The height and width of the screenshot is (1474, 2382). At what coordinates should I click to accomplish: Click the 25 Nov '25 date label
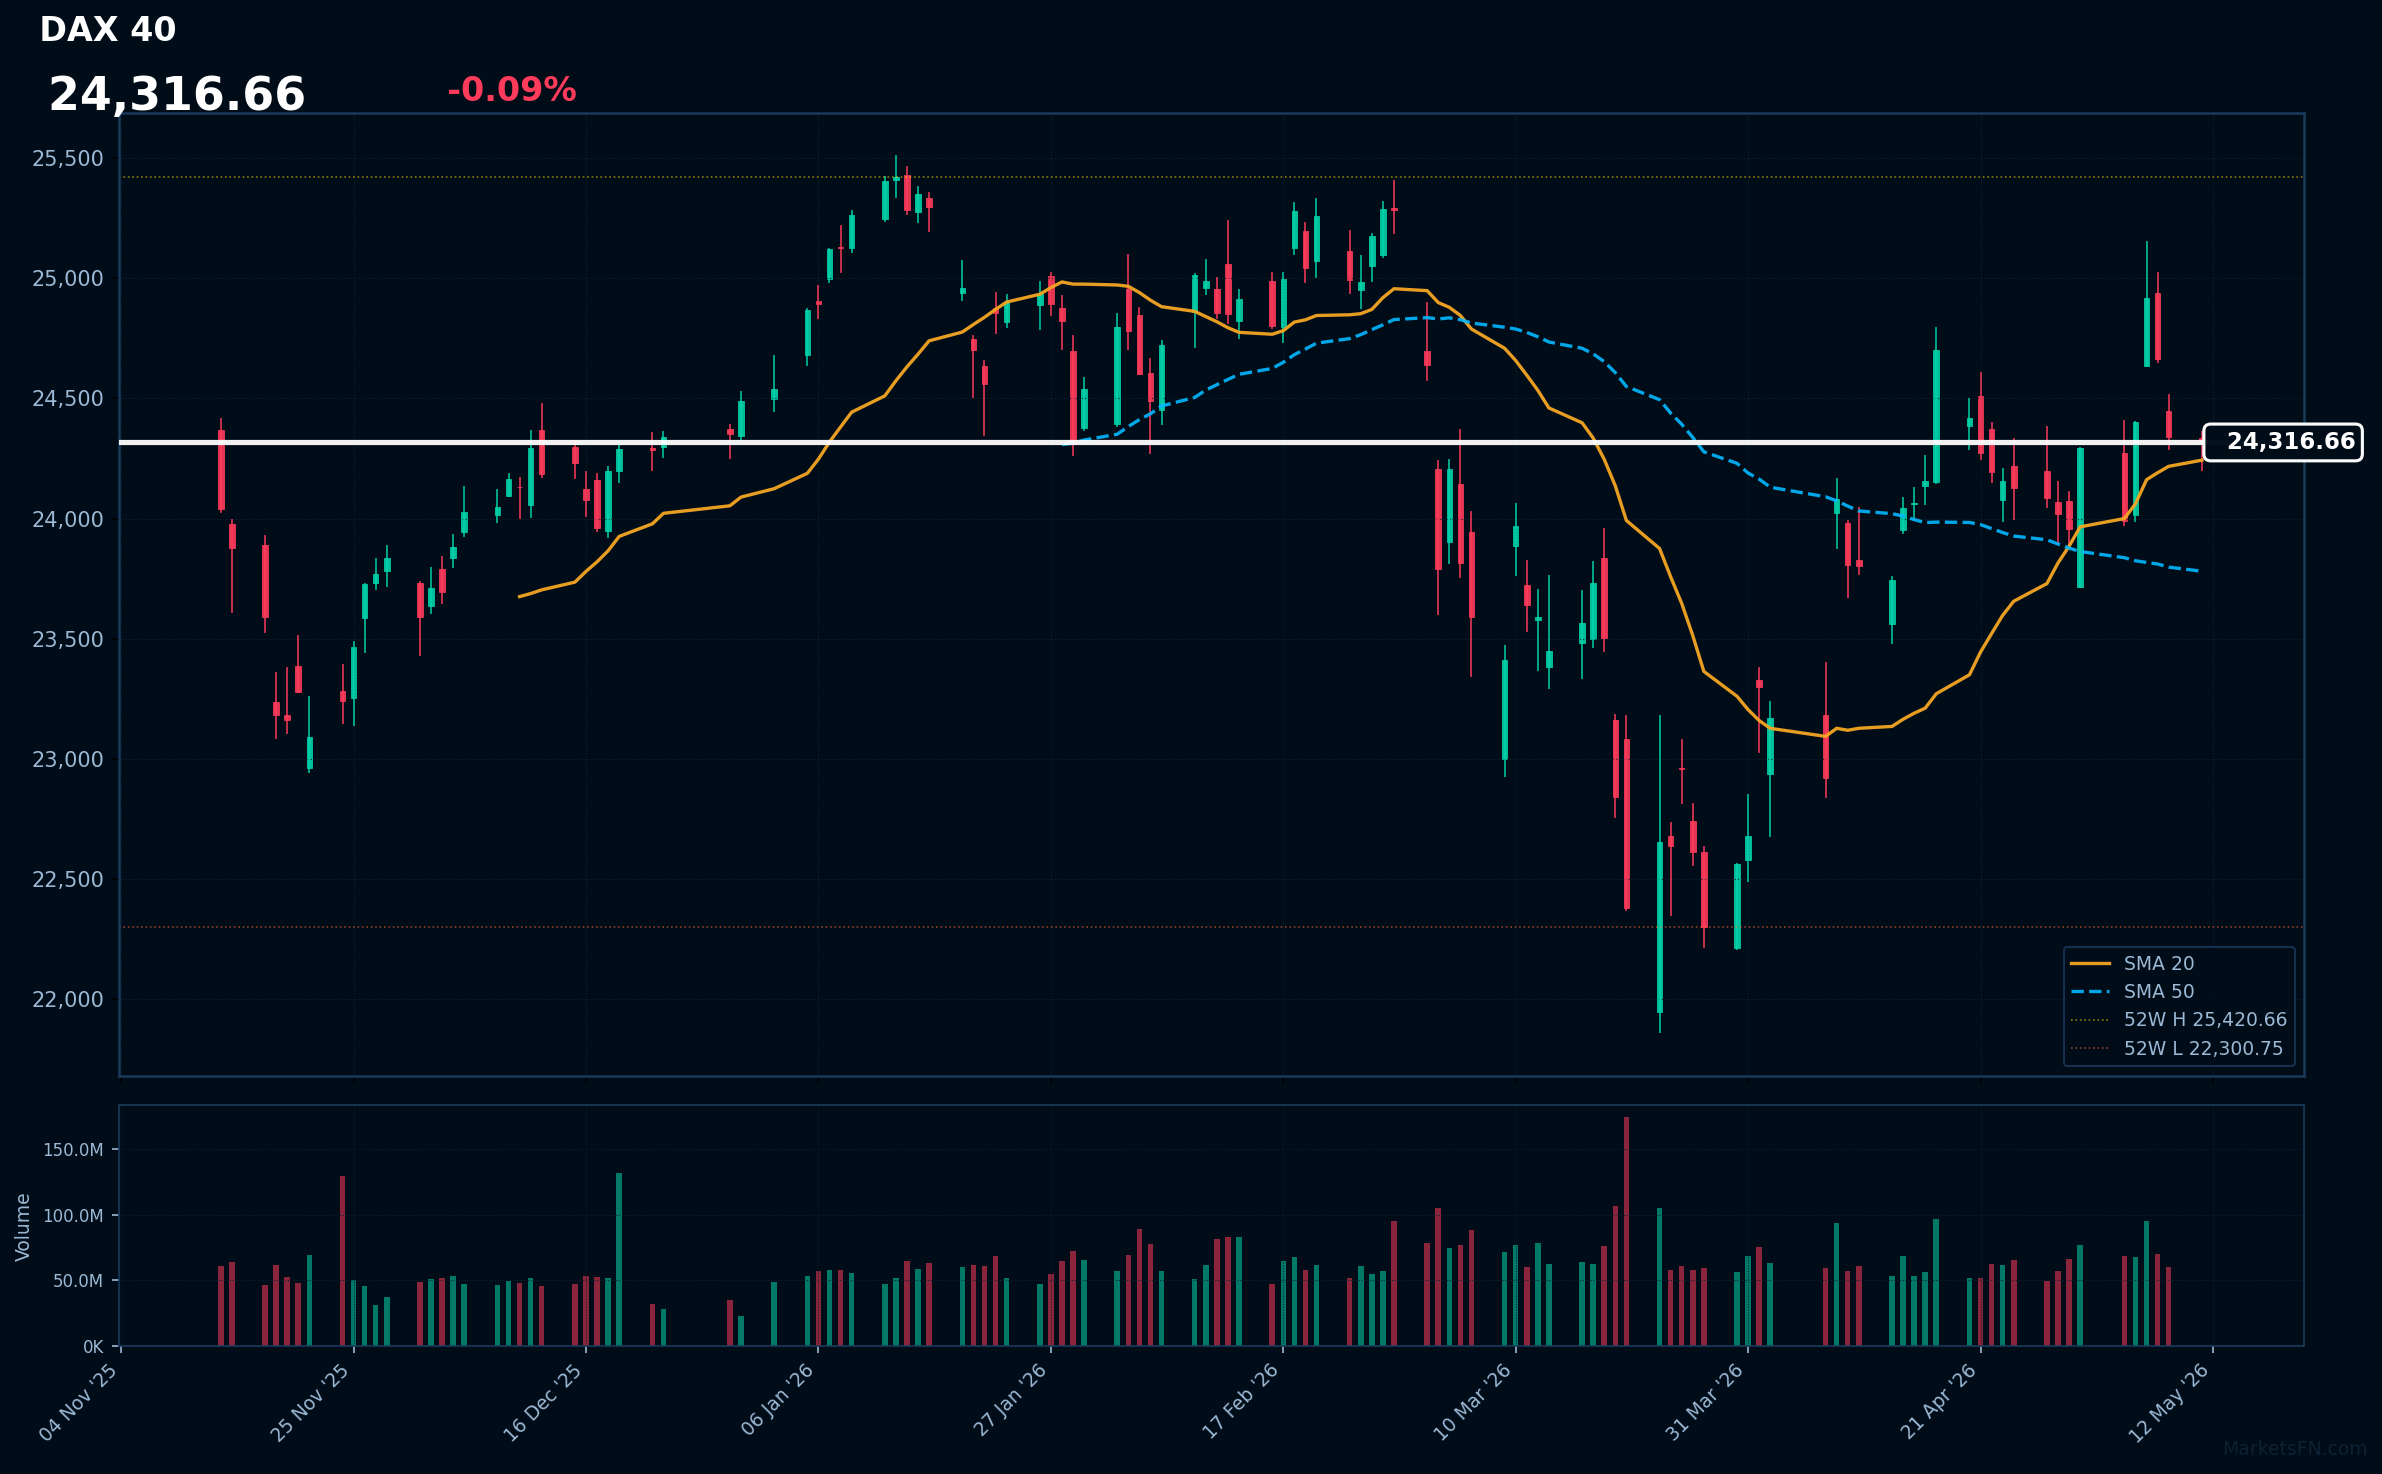click(x=311, y=1402)
